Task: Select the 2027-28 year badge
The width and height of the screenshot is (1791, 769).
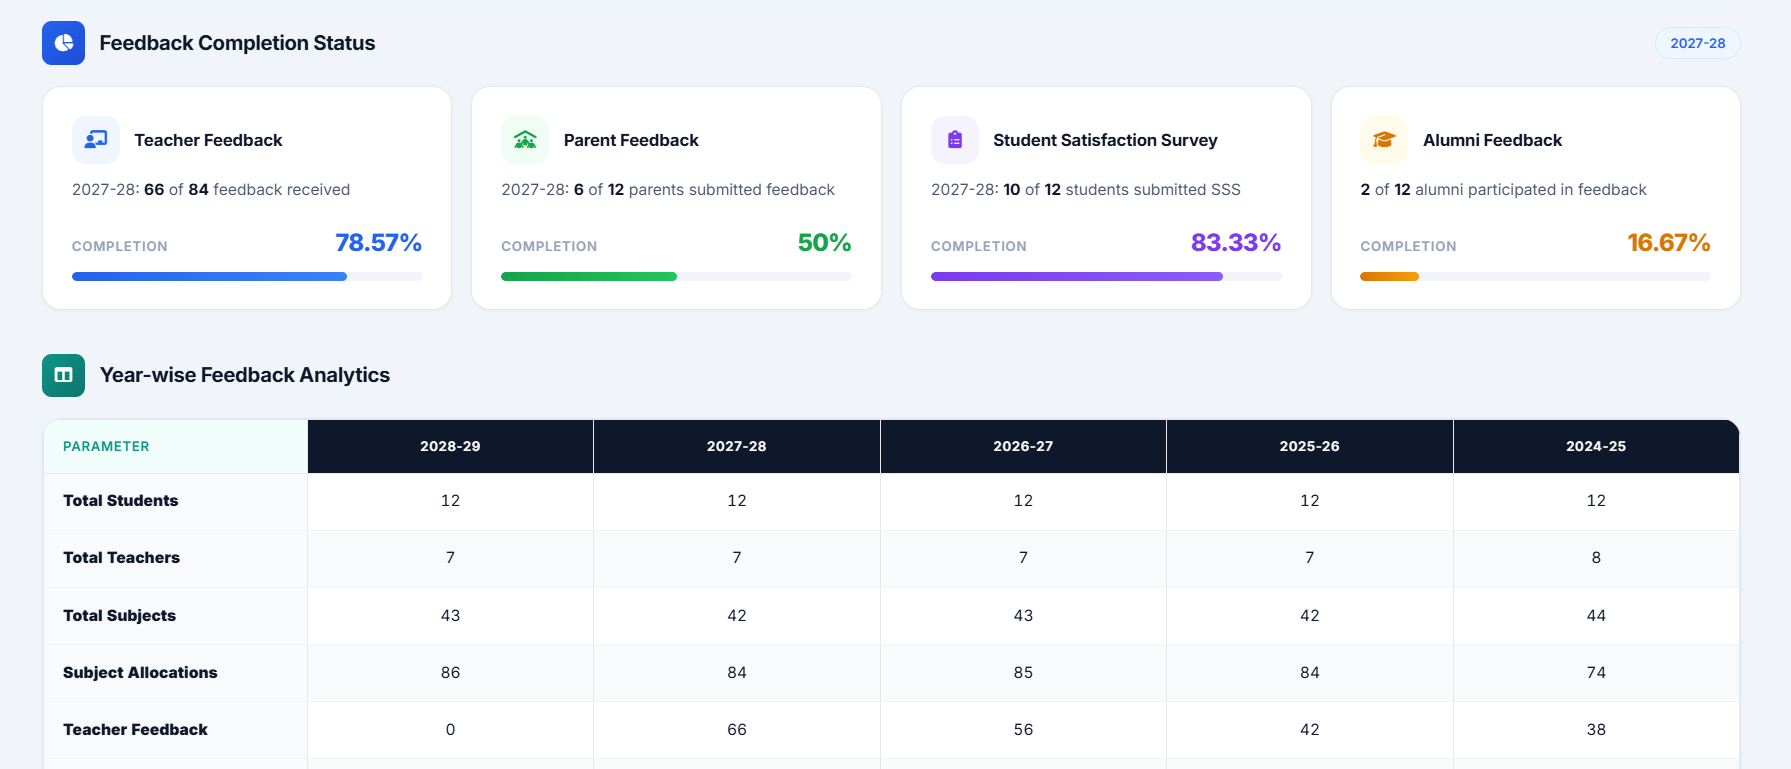Action: click(1697, 43)
